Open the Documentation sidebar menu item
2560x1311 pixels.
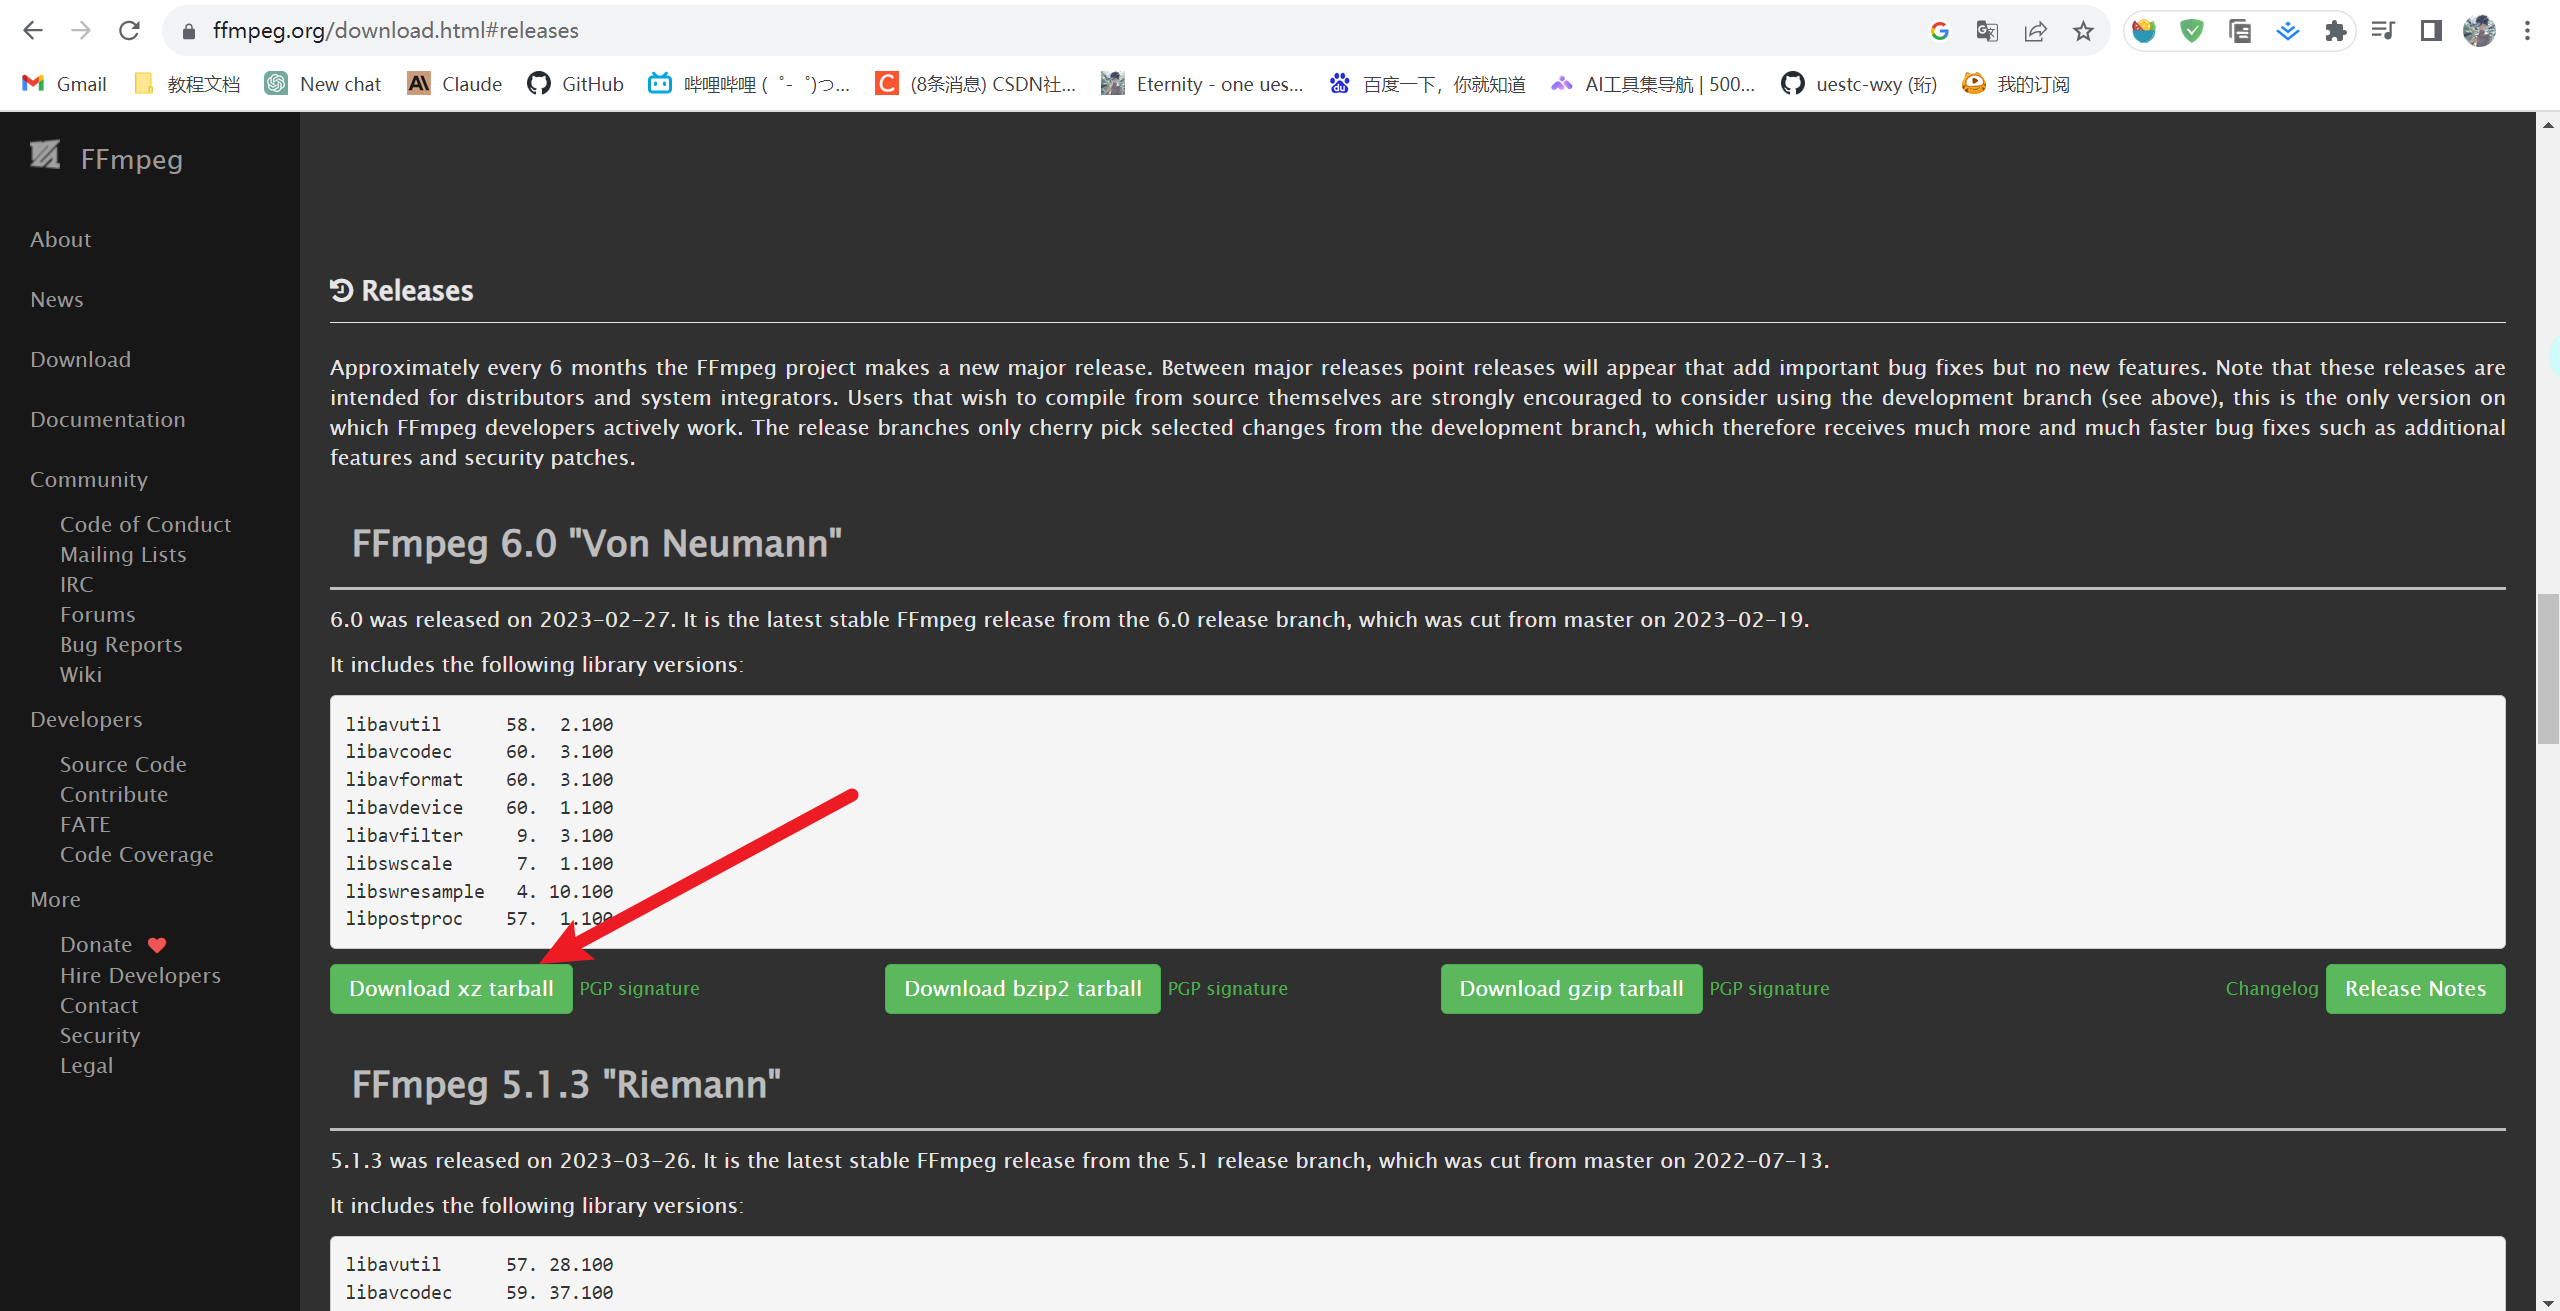click(107, 419)
